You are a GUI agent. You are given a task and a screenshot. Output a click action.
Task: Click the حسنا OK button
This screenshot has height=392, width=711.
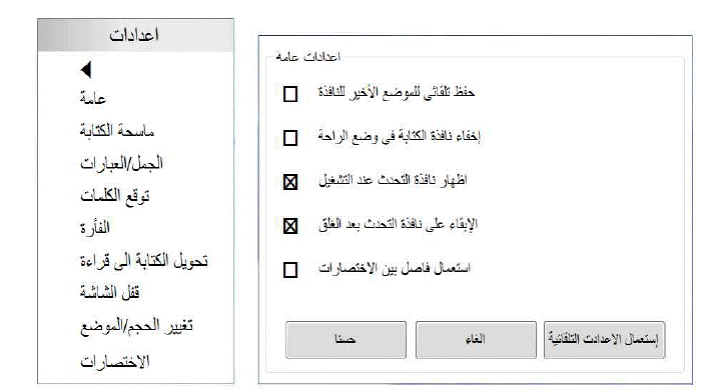click(x=346, y=340)
